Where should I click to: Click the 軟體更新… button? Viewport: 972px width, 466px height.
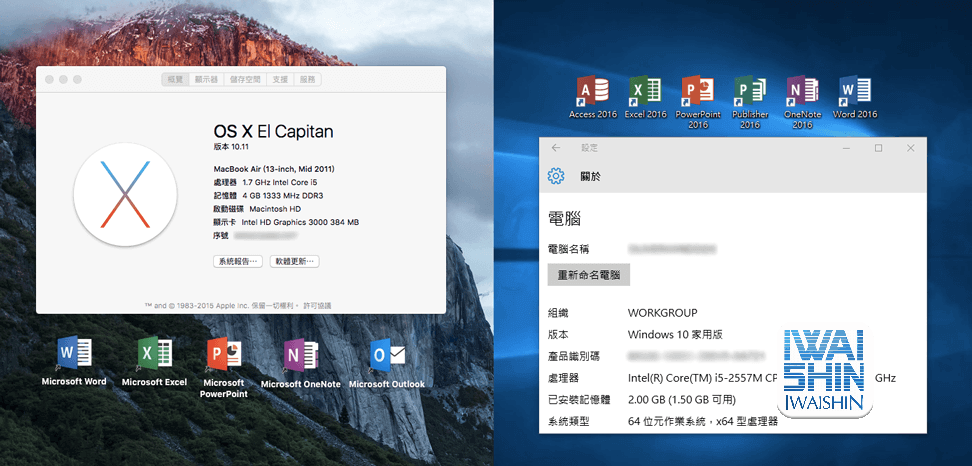[x=294, y=262]
